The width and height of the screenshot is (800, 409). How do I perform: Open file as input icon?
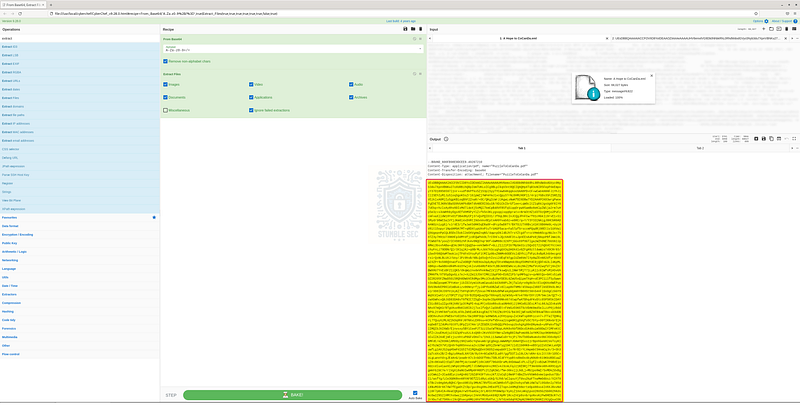coord(779,29)
